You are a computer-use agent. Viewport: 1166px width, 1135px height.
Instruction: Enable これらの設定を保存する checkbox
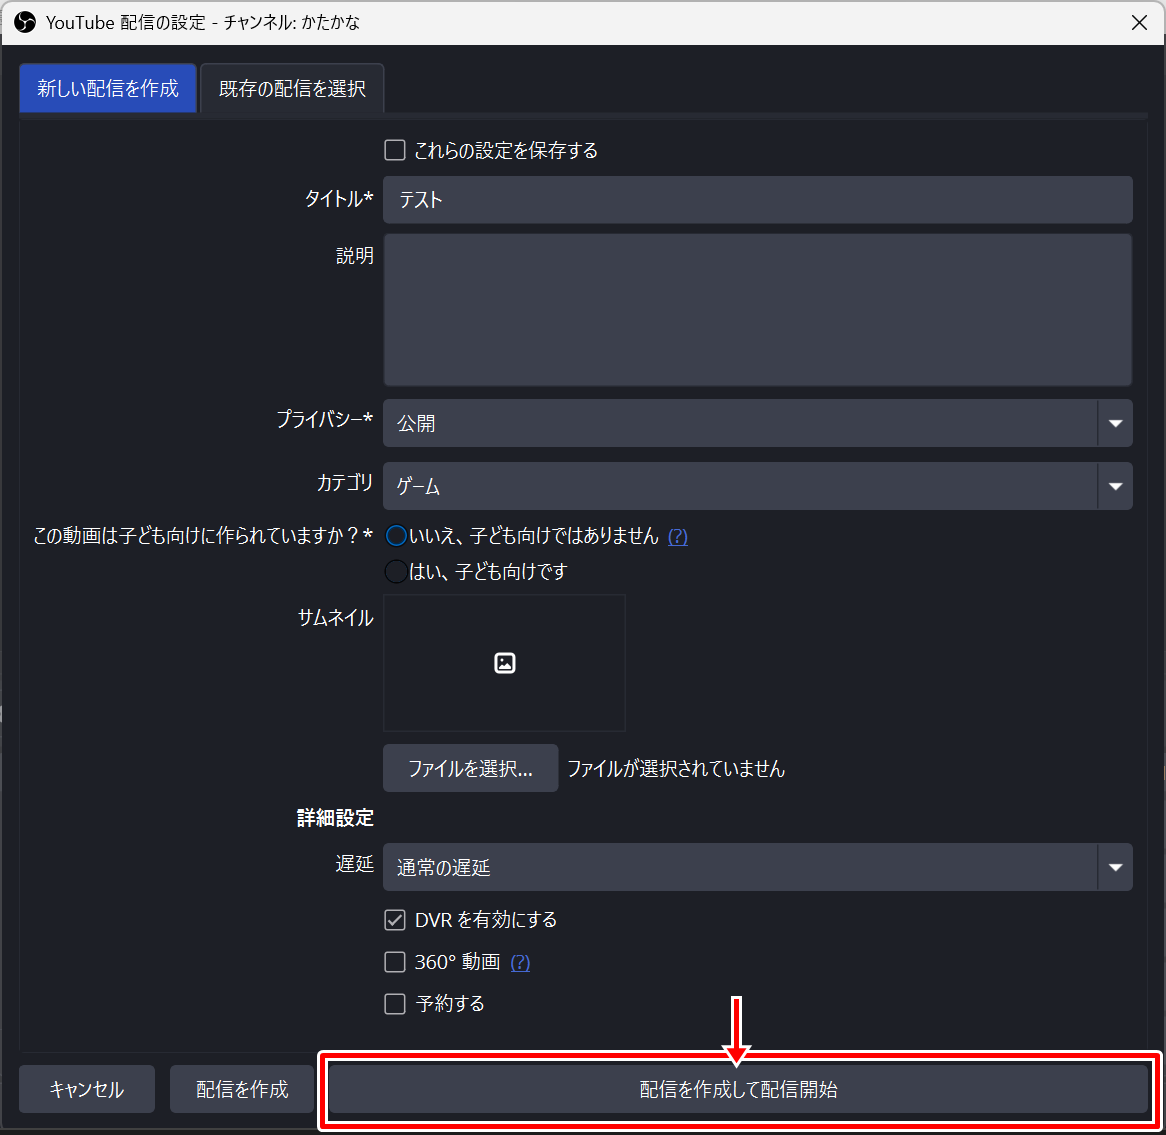pyautogui.click(x=395, y=151)
